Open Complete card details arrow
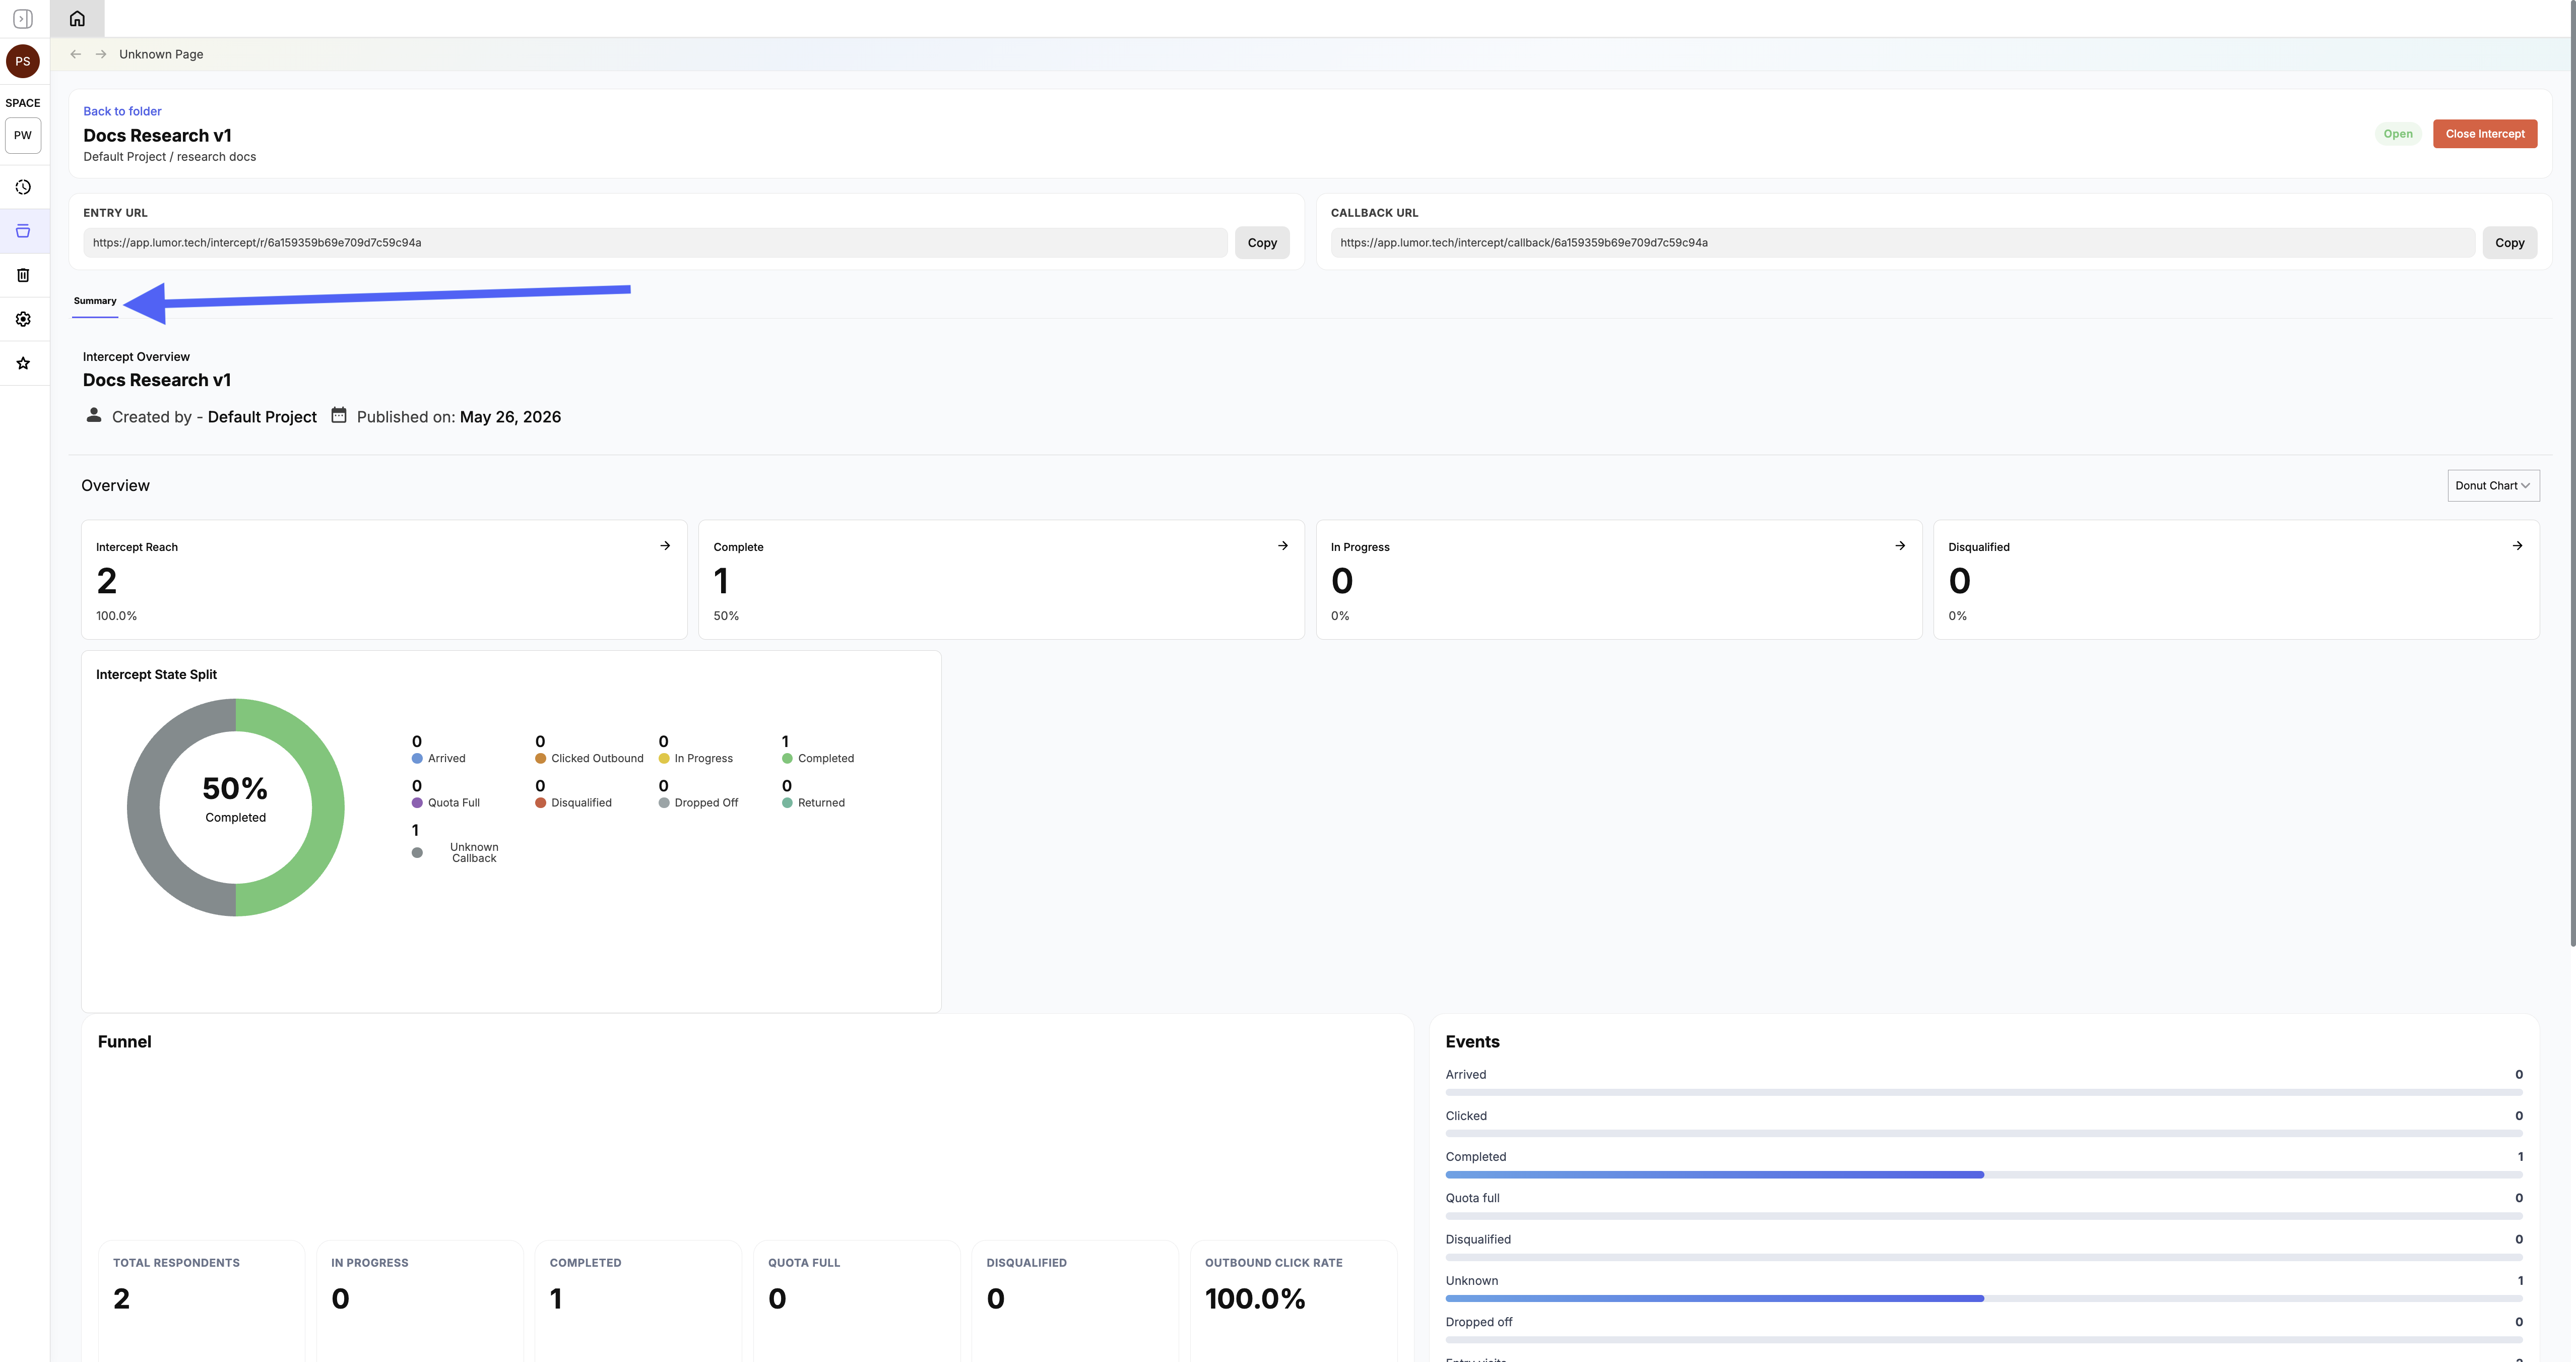The height and width of the screenshot is (1362, 2576). [1283, 546]
